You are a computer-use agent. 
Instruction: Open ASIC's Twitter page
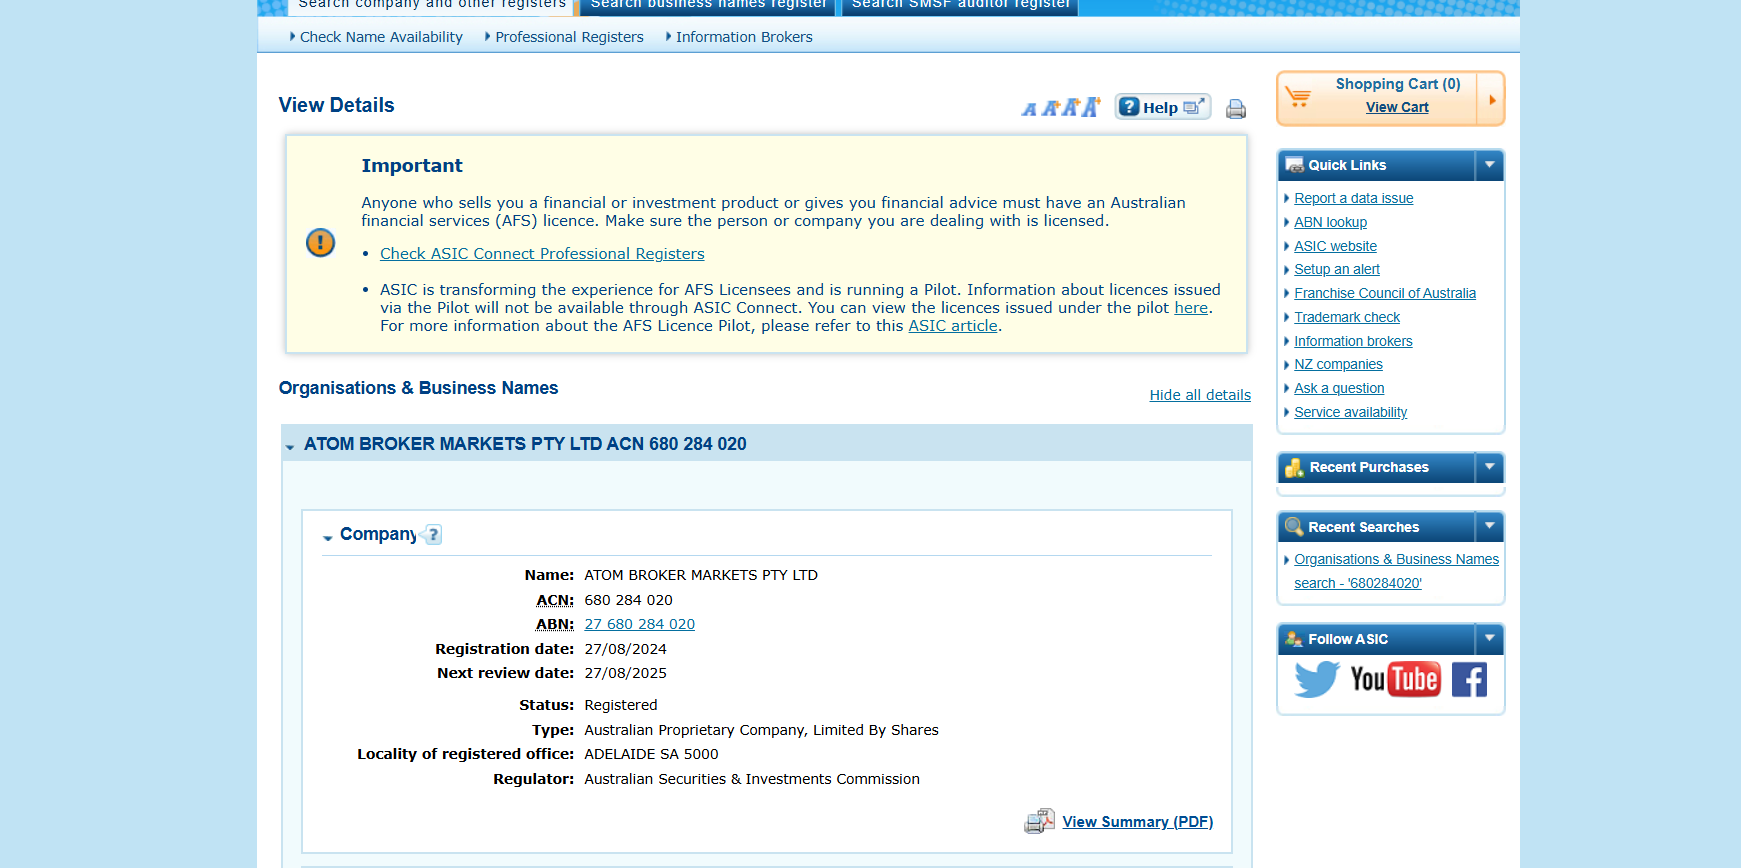tap(1316, 679)
